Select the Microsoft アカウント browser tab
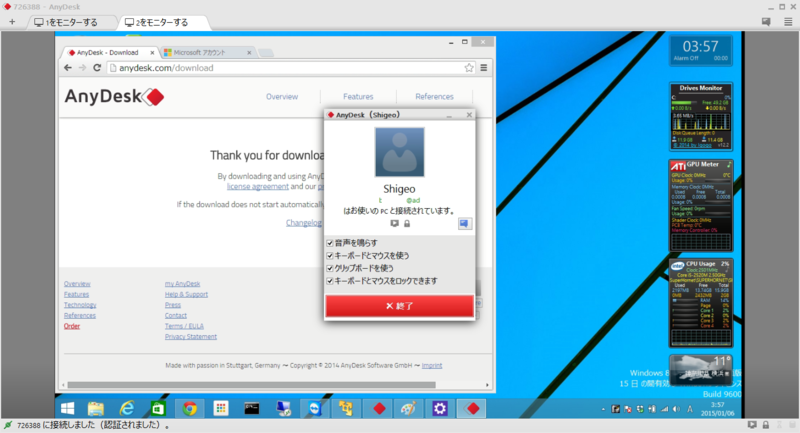 pyautogui.click(x=206, y=53)
